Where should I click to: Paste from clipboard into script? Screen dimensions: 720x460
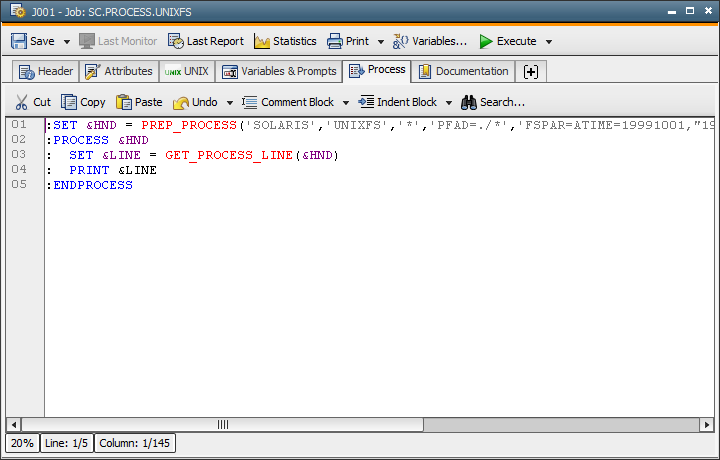(x=124, y=102)
